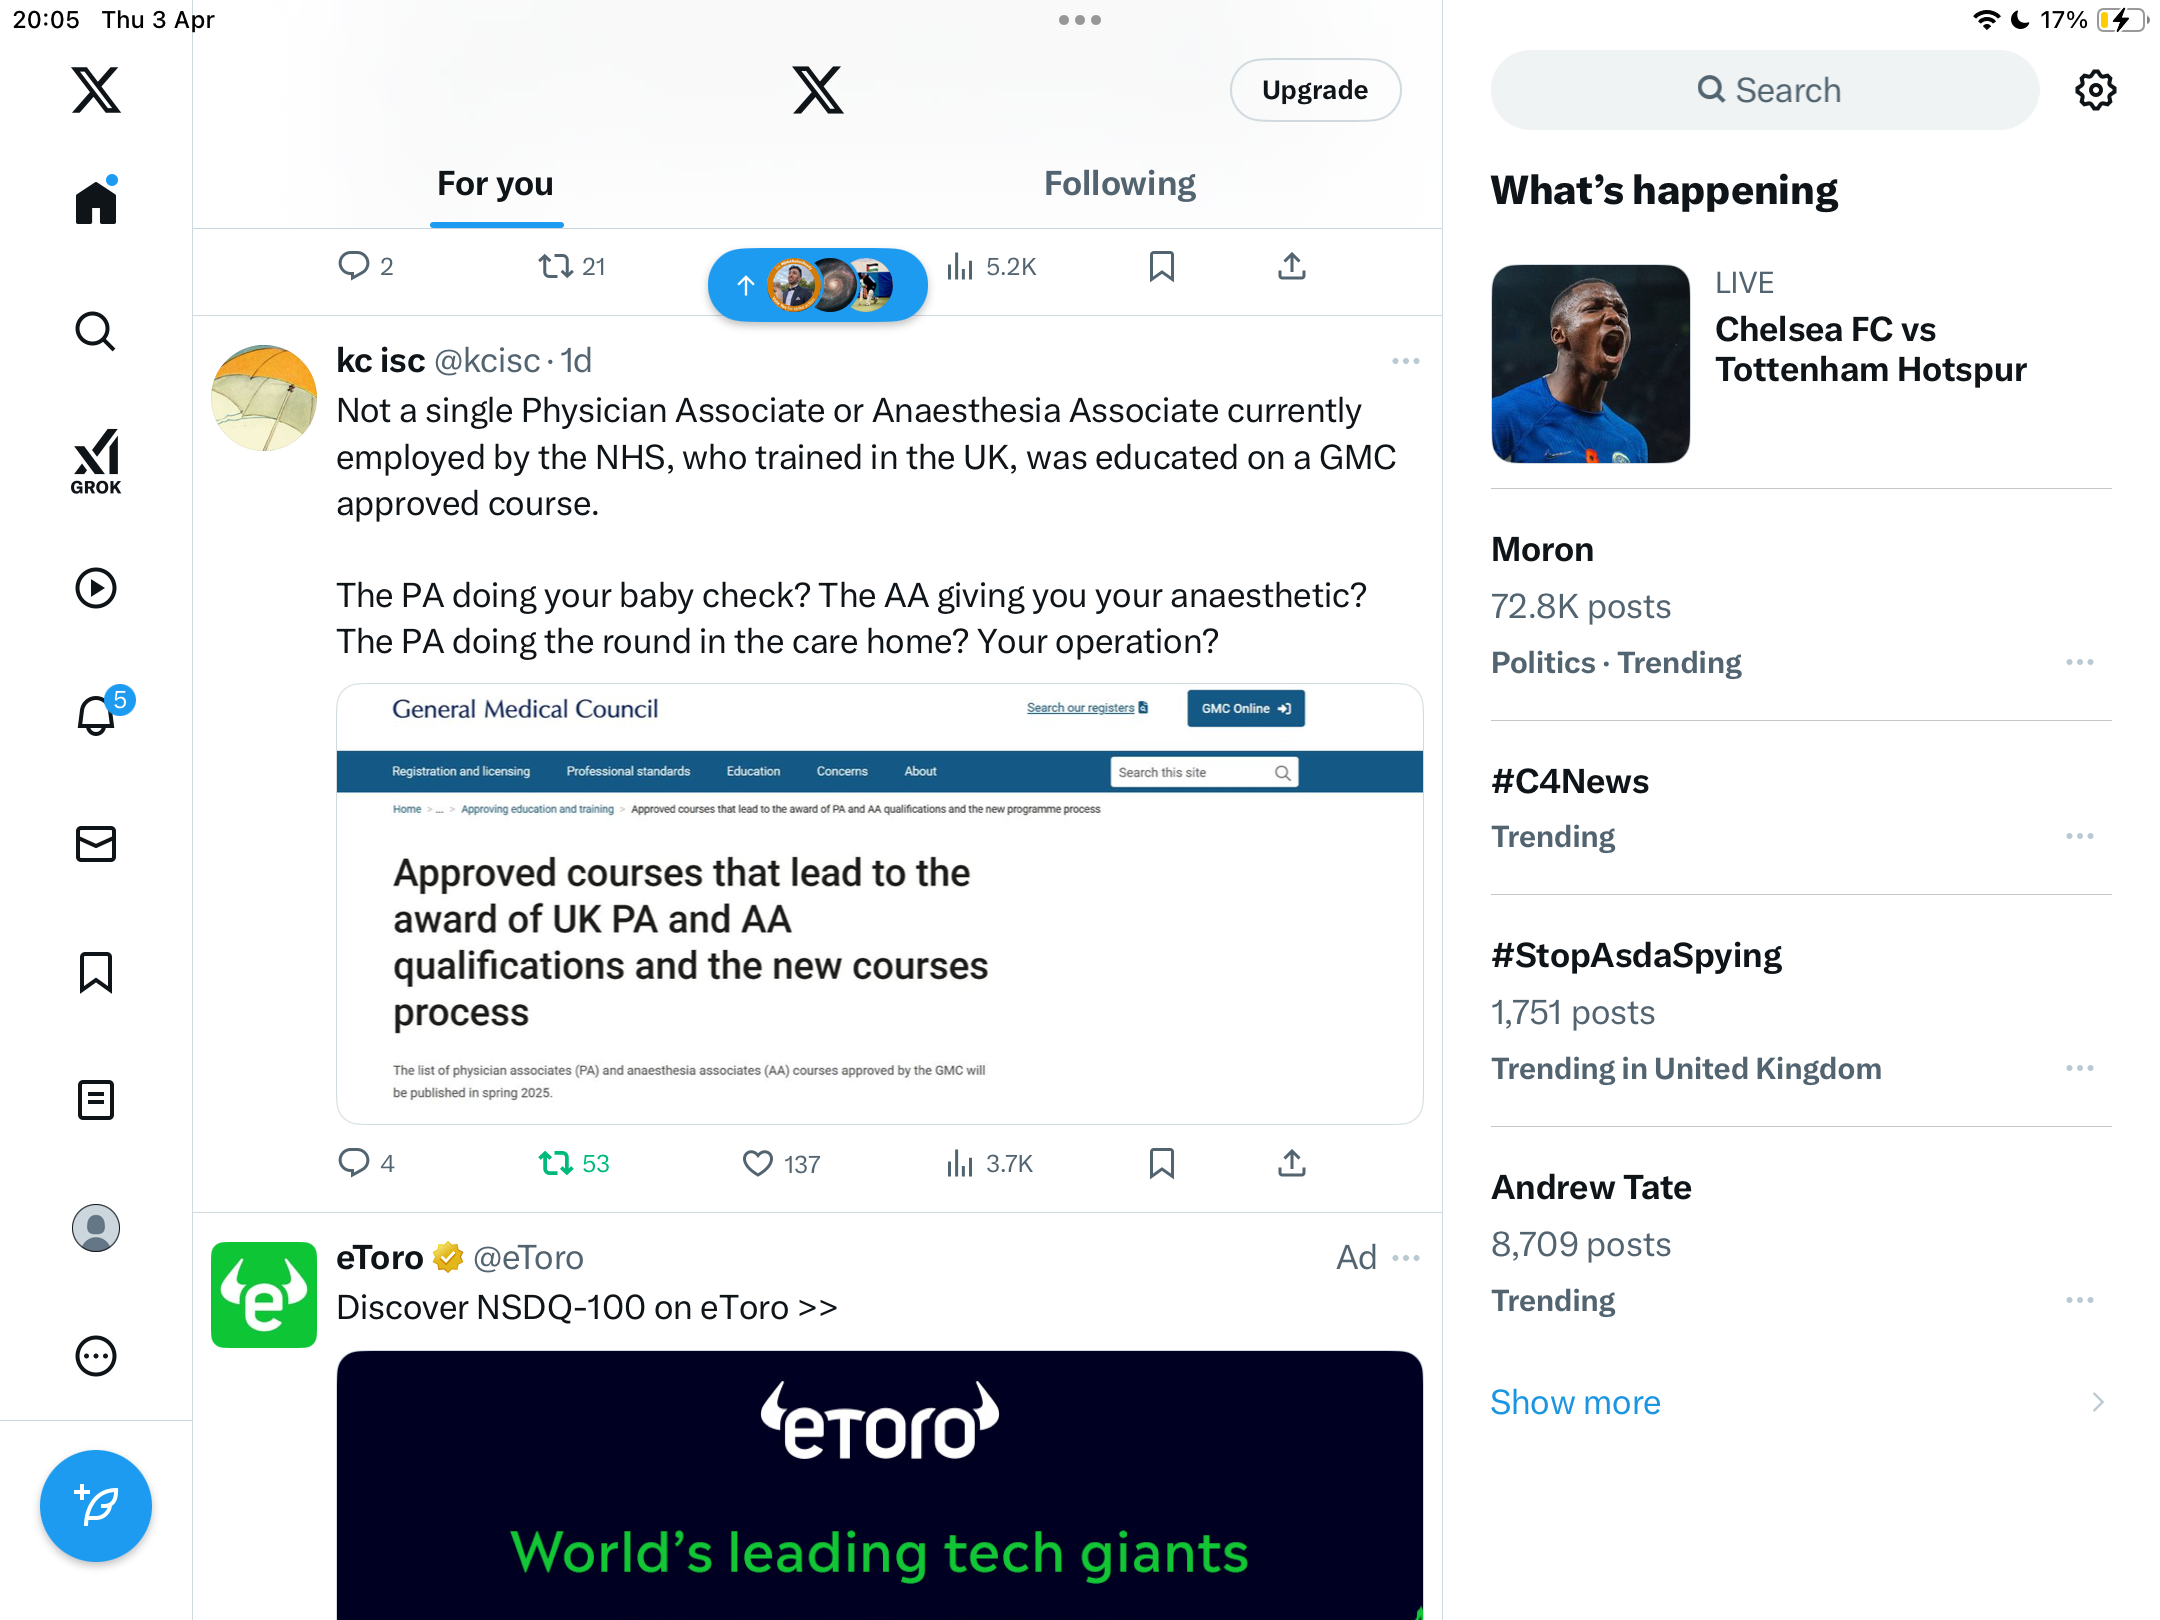Jump to new posts pill with avatars

pyautogui.click(x=818, y=285)
